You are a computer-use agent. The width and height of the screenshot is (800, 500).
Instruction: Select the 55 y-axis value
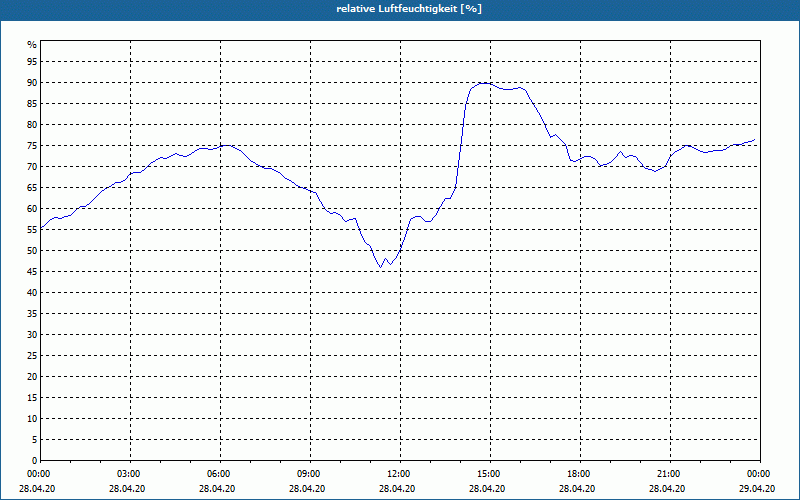pos(32,230)
